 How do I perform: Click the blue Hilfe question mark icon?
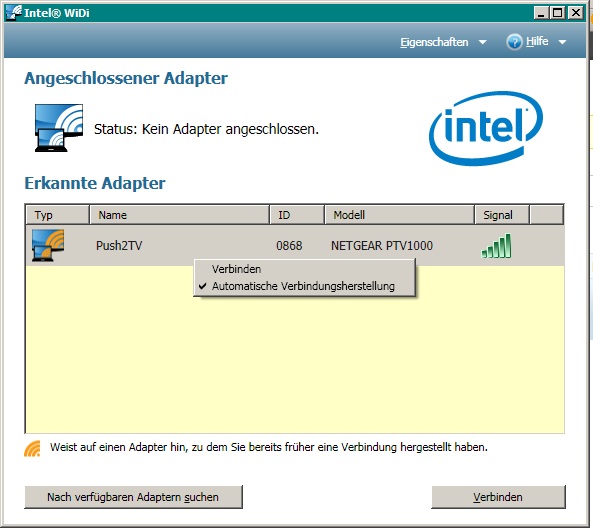tap(514, 42)
